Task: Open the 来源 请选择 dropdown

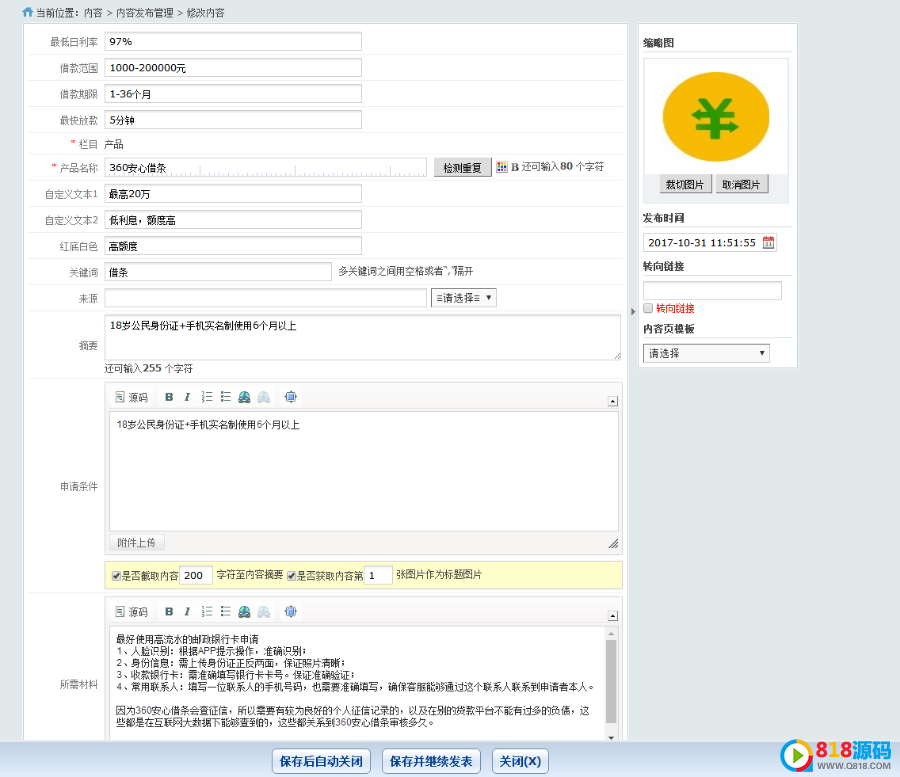Action: point(464,298)
